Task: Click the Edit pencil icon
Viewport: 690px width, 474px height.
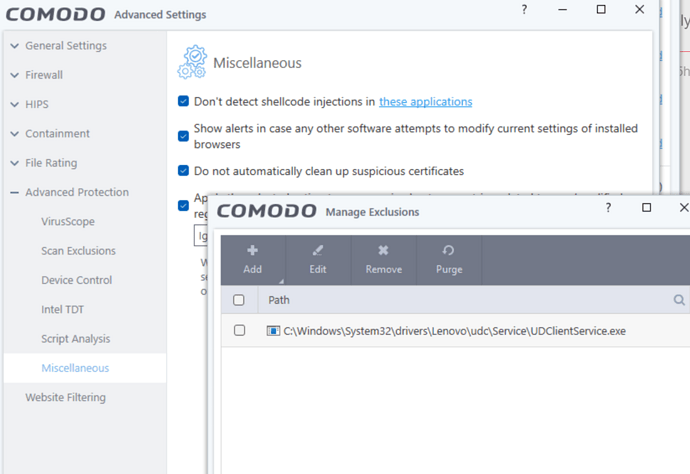Action: [x=318, y=250]
